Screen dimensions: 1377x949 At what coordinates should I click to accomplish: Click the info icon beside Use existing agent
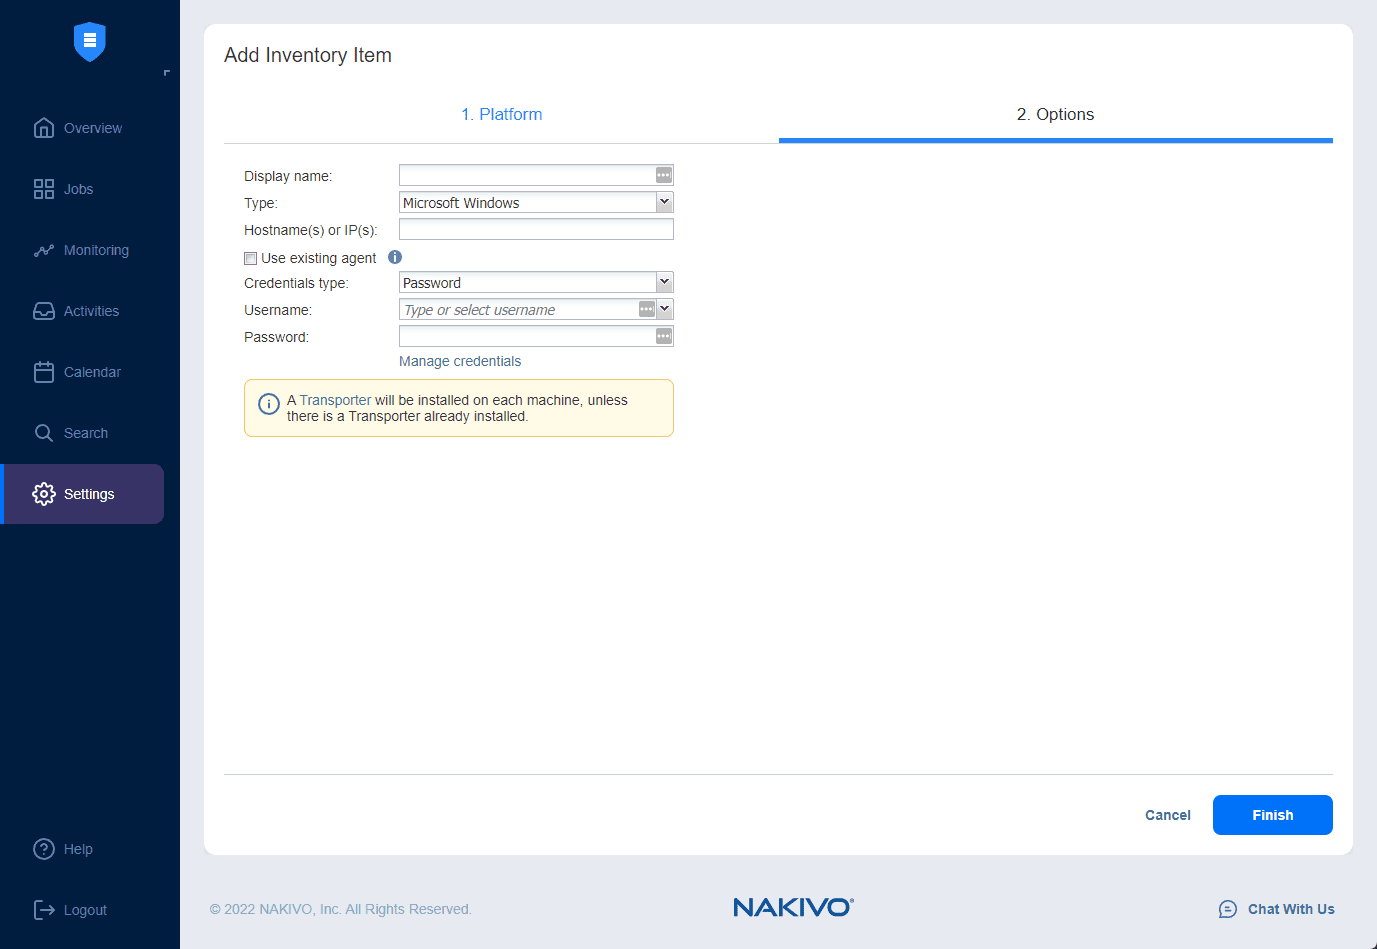[x=394, y=257]
